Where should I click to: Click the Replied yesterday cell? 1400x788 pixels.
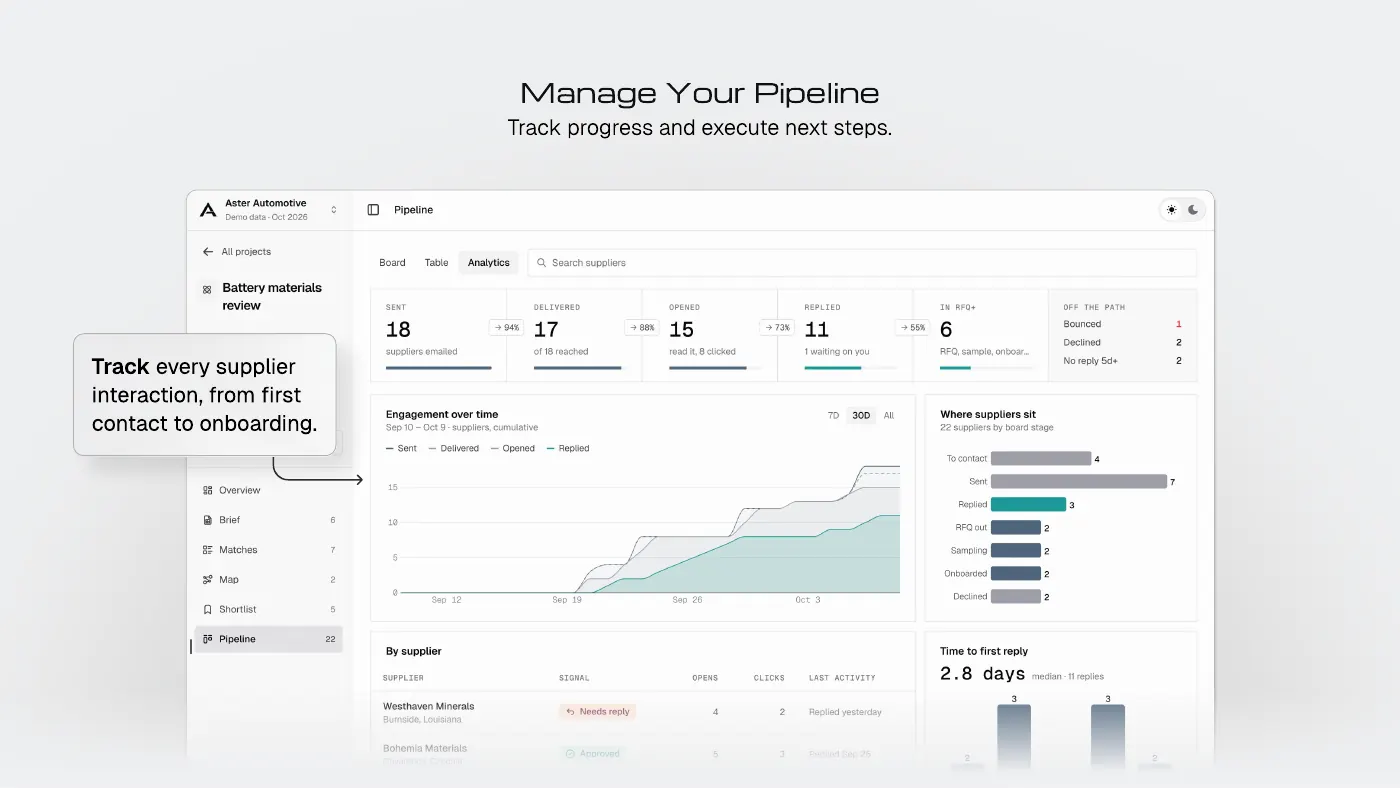845,712
